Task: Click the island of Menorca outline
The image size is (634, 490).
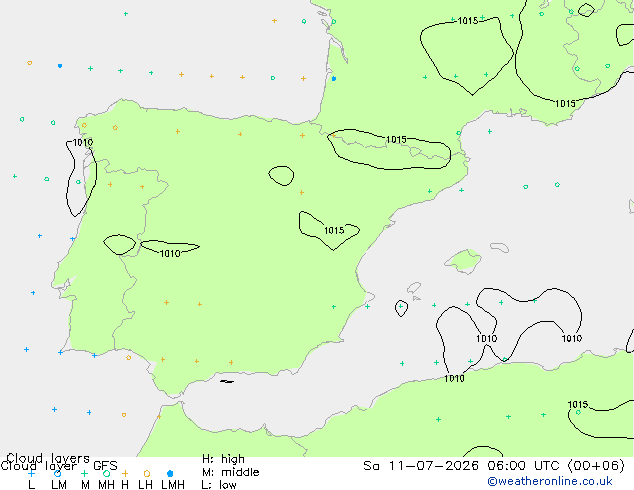Action: tap(500, 247)
